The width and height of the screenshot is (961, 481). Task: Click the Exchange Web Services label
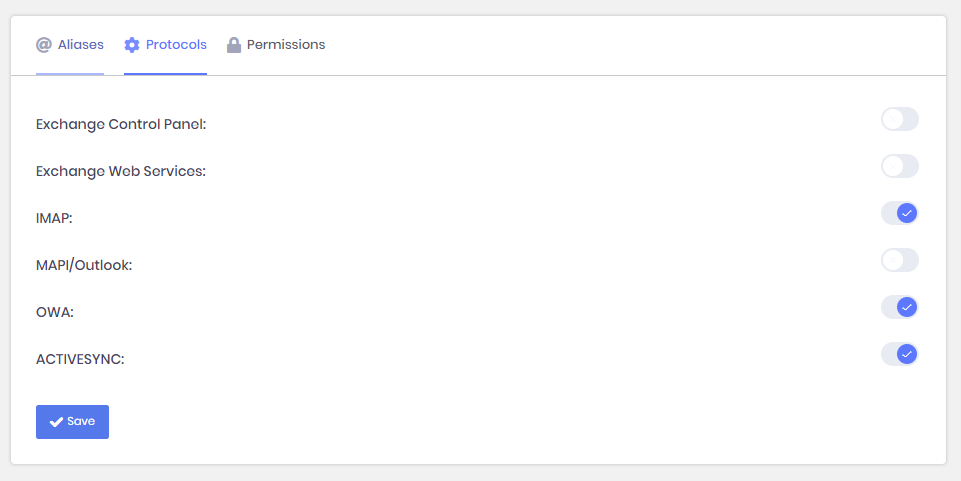point(121,171)
